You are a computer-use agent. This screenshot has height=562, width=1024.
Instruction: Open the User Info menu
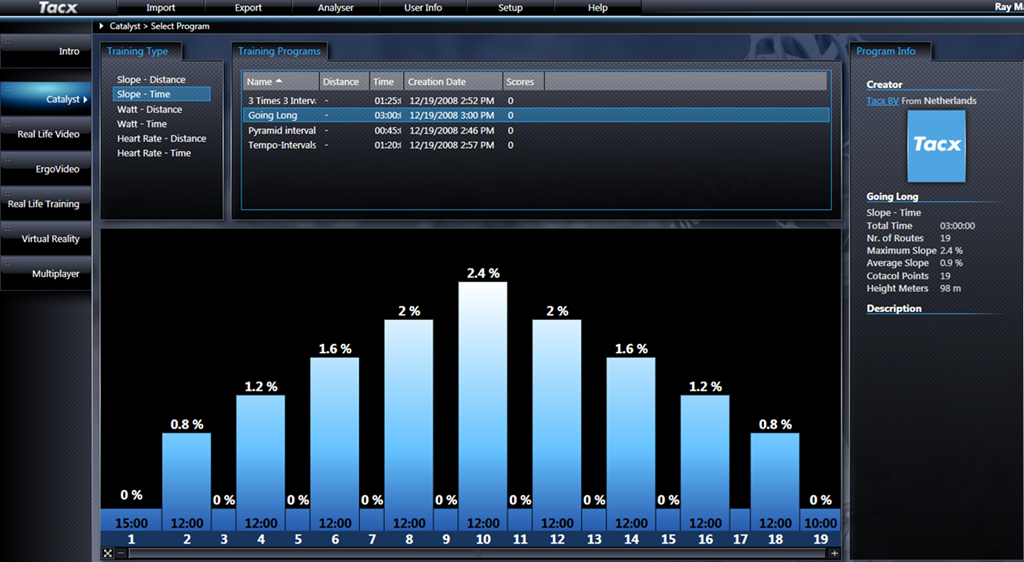click(423, 8)
